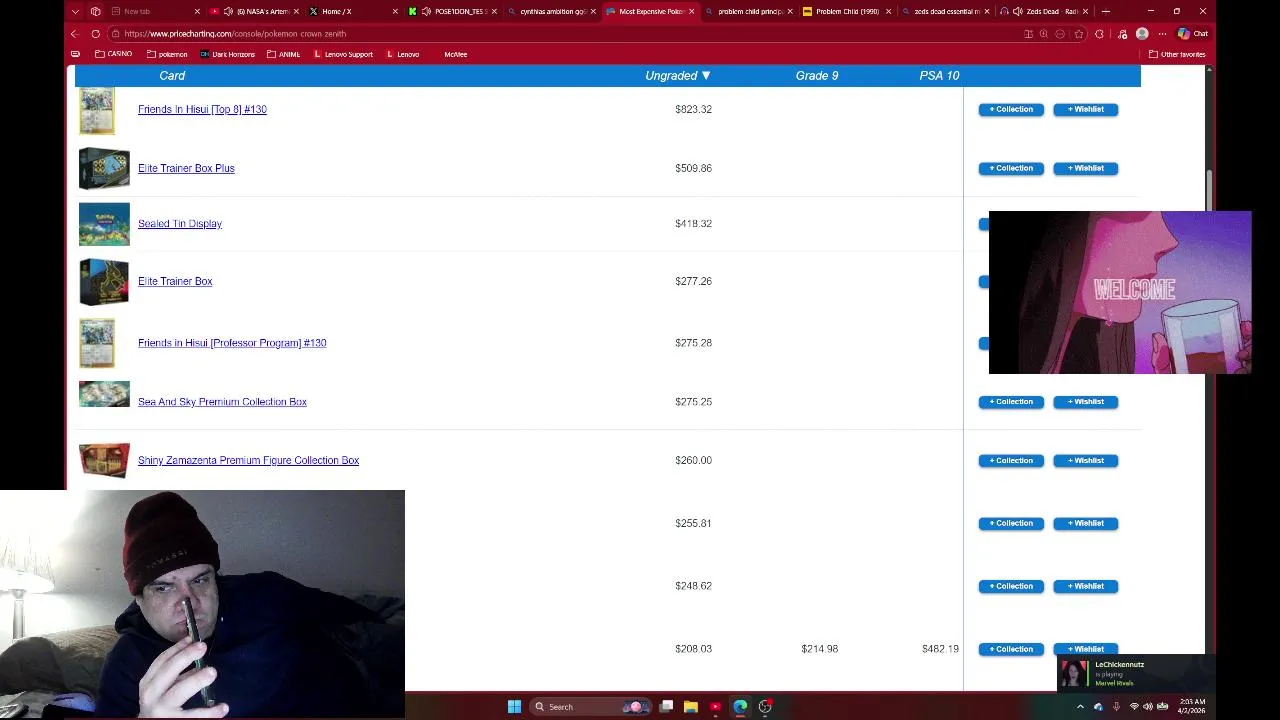This screenshot has height=720, width=1280.
Task: Show hidden system tray icons
Action: pos(1080,707)
